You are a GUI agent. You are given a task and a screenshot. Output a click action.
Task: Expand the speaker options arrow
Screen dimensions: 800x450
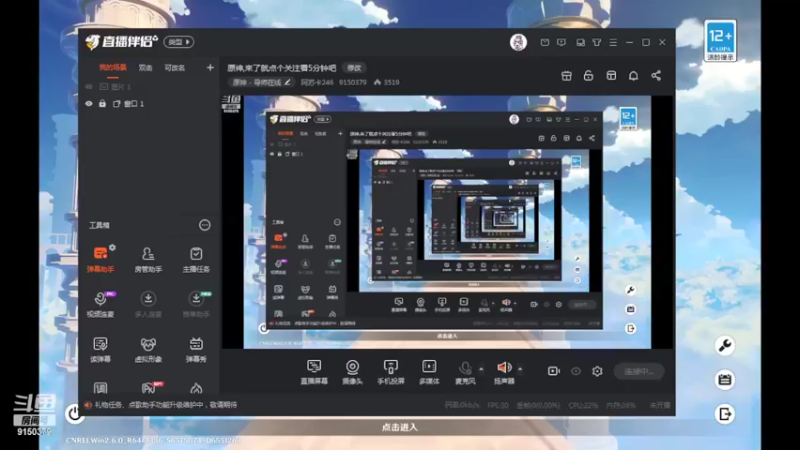pyautogui.click(x=520, y=368)
